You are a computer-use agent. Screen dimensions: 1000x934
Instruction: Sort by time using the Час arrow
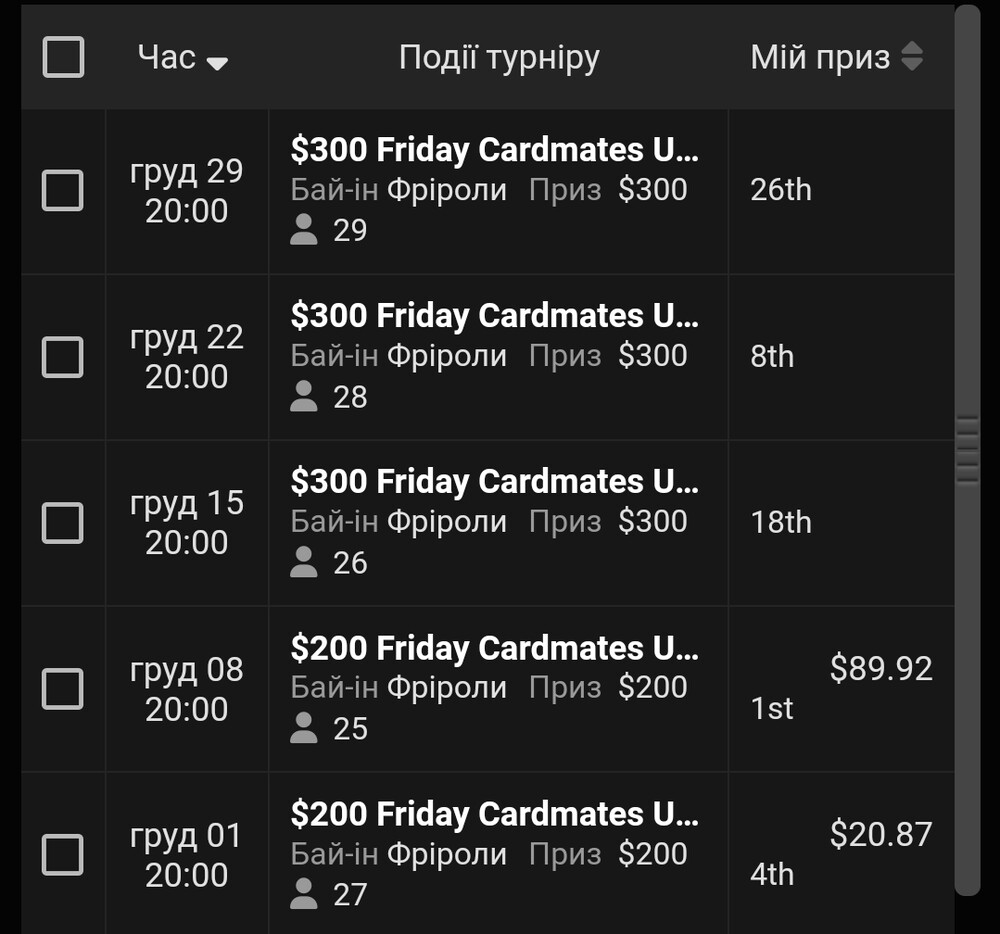pyautogui.click(x=217, y=63)
